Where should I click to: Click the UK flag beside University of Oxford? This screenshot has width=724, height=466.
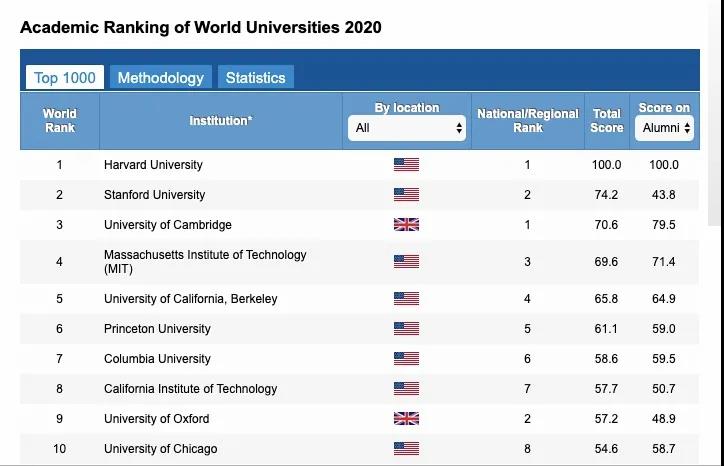[x=406, y=419]
